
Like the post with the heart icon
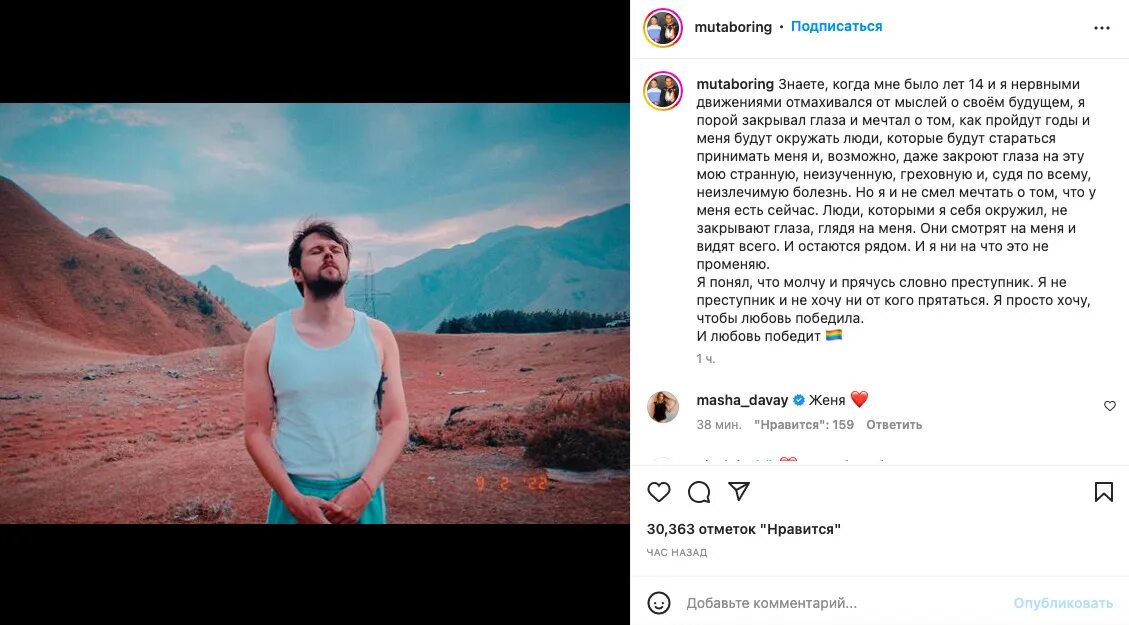pos(659,492)
